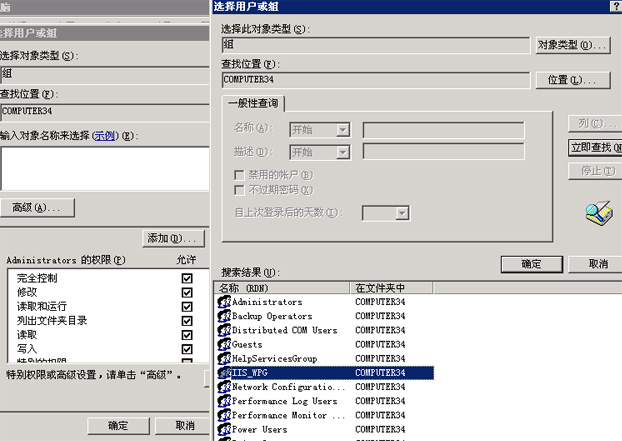Click the 查找位置 COMPUTER34 field in right dialog
Image resolution: width=622 pixels, height=441 pixels.
pyautogui.click(x=376, y=80)
